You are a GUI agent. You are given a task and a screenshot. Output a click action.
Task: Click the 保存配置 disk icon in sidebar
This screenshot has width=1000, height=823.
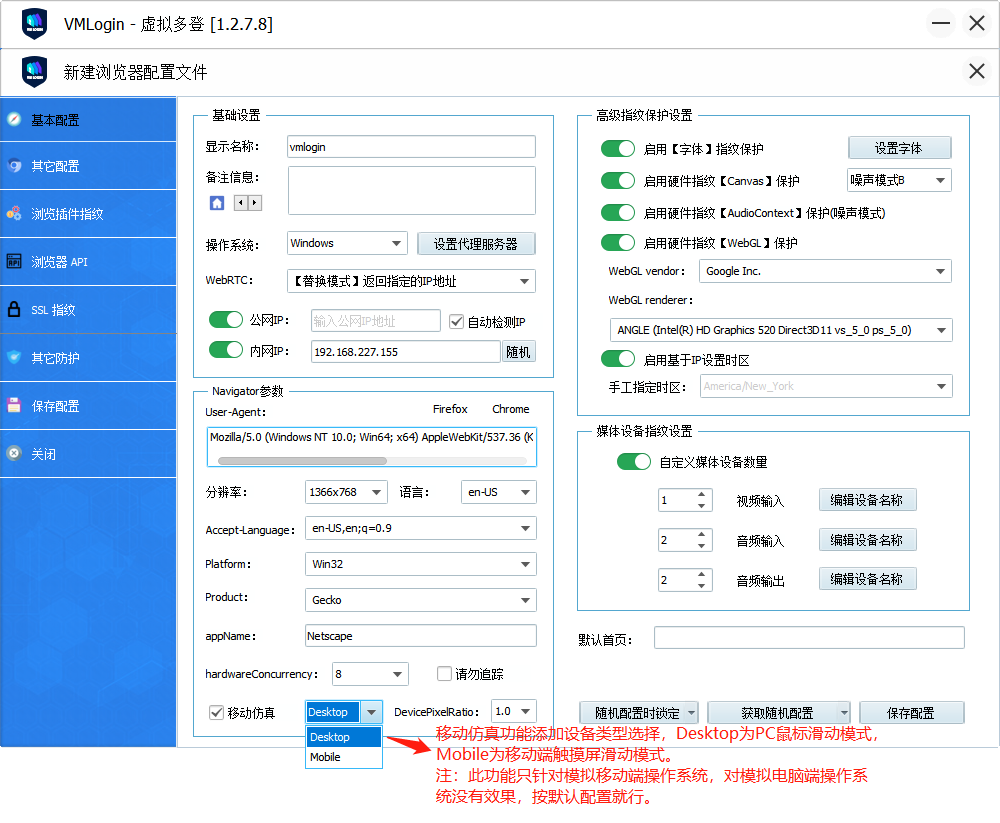[14, 406]
